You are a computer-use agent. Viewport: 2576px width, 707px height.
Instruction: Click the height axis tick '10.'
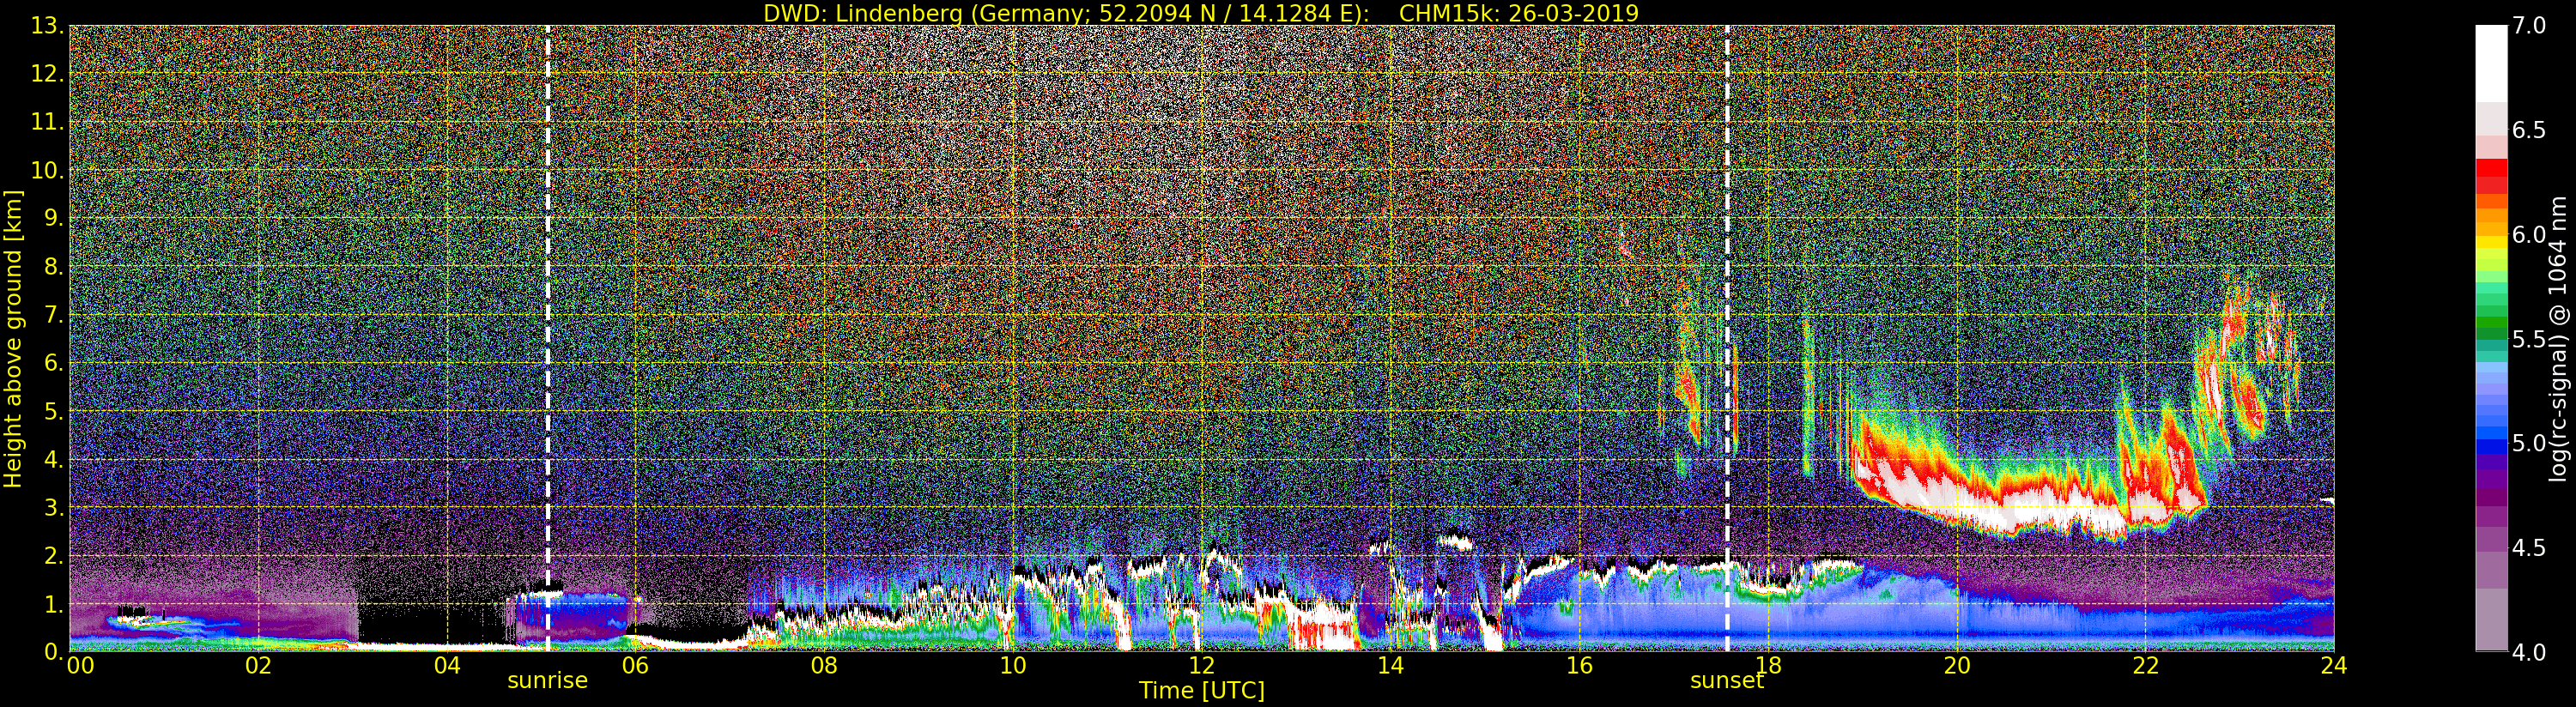tap(47, 170)
